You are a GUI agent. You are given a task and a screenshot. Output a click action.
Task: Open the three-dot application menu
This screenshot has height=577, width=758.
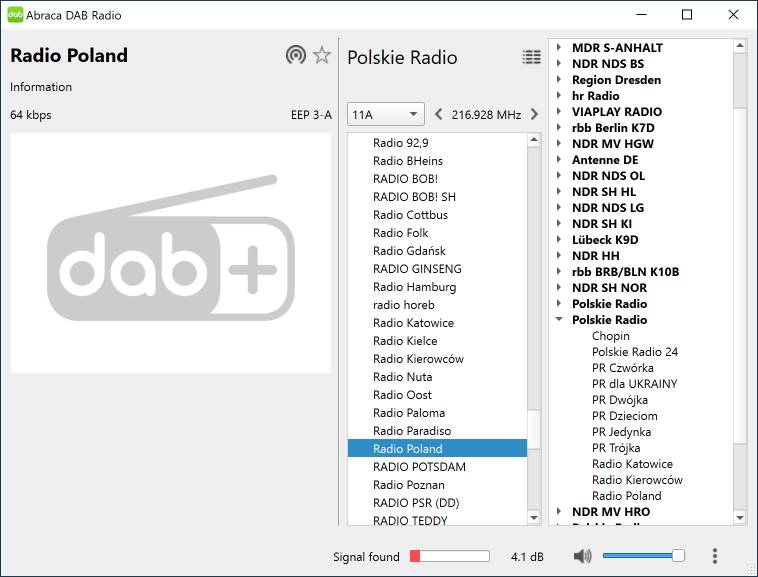tap(715, 556)
